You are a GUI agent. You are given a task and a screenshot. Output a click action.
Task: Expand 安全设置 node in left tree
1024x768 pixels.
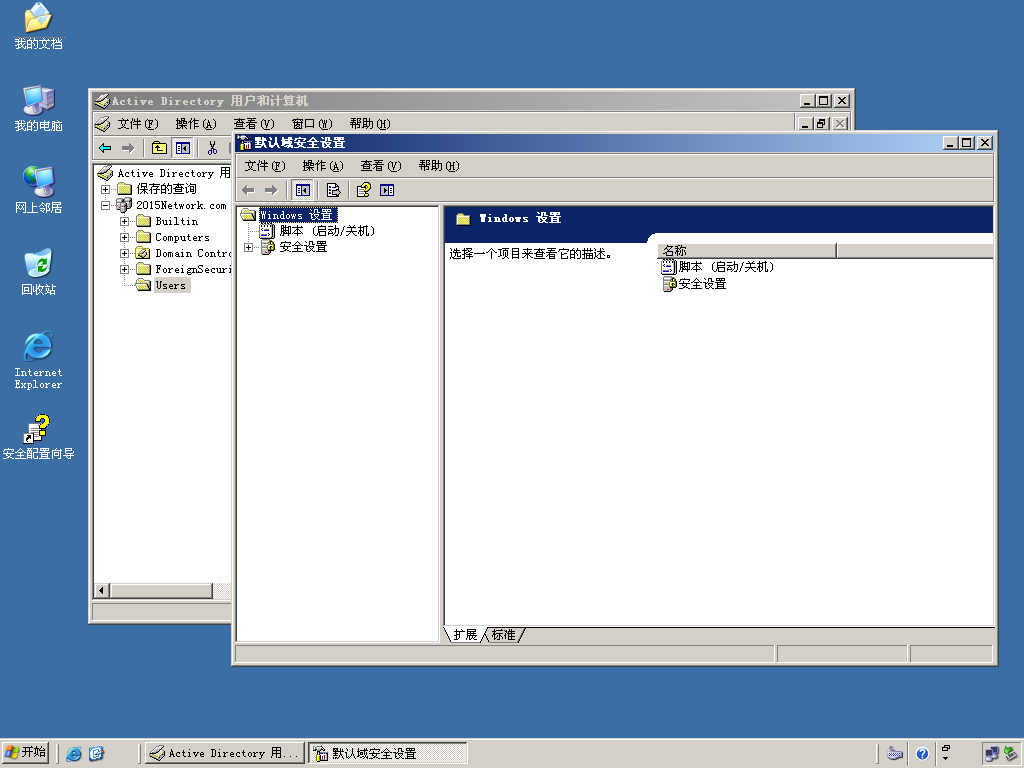[x=248, y=247]
